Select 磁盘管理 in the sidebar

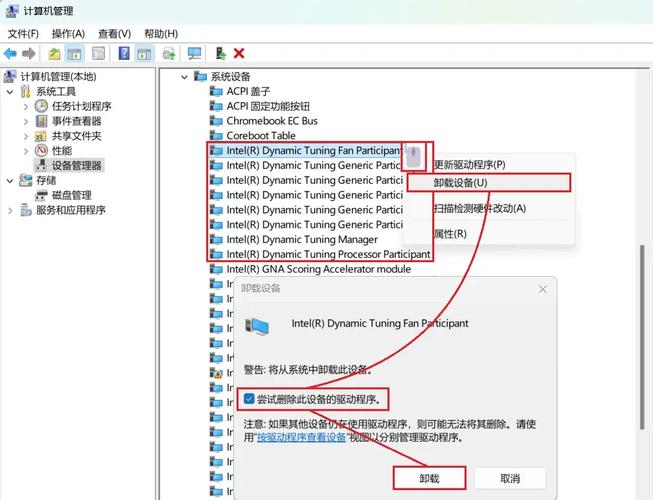click(71, 195)
